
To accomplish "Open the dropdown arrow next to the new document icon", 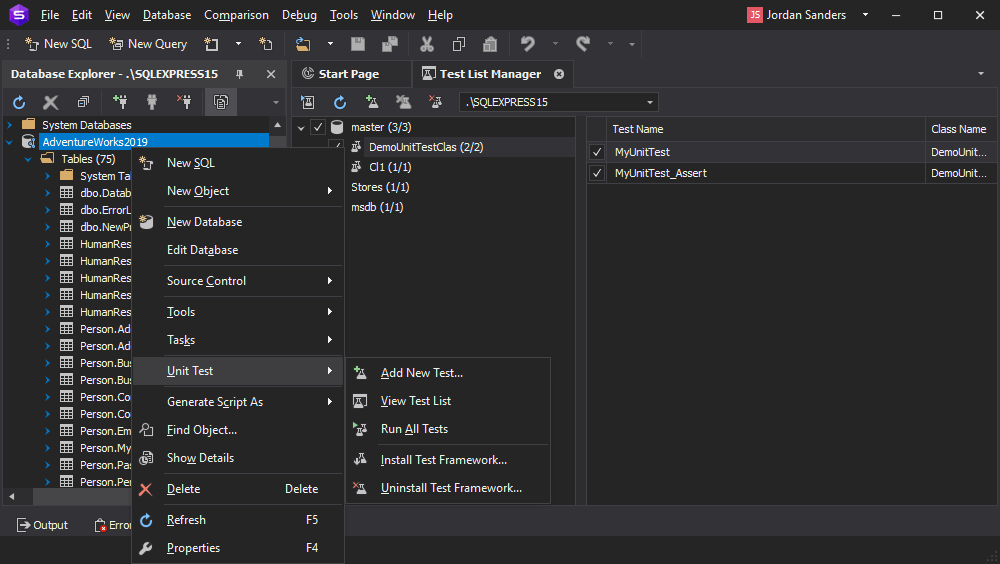I will [239, 44].
